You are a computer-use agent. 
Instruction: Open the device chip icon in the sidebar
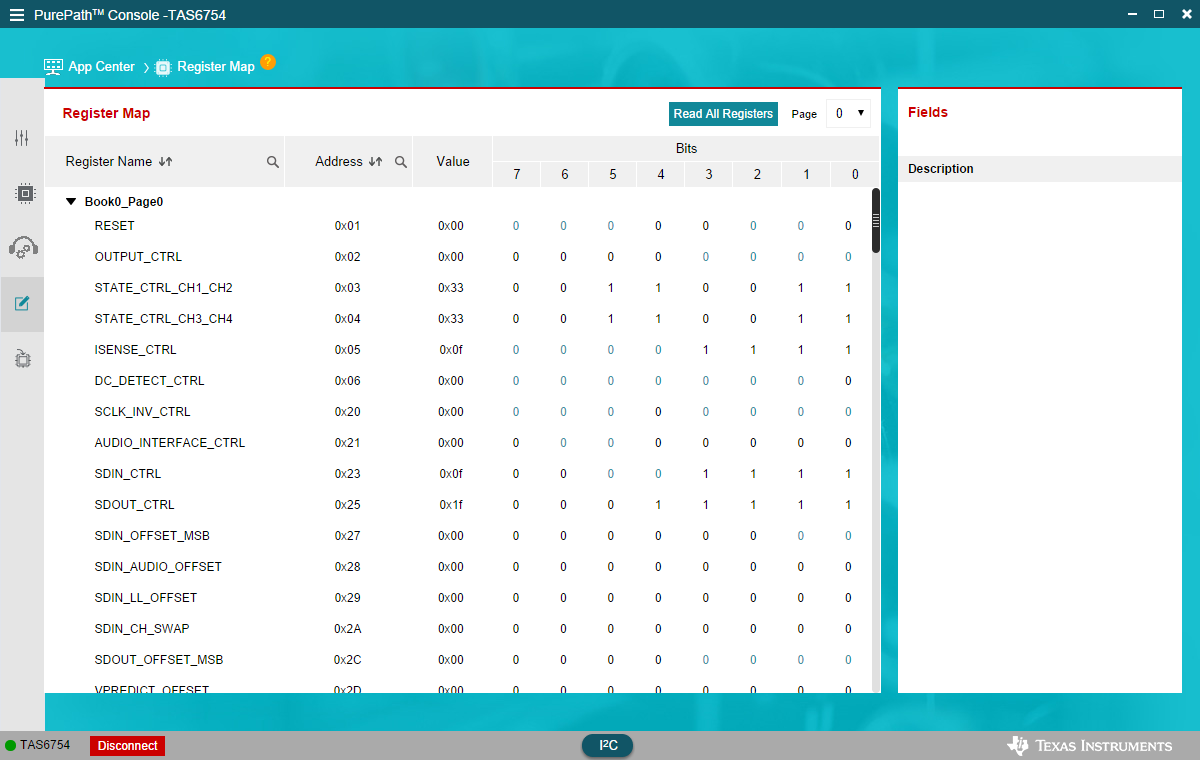(21, 193)
